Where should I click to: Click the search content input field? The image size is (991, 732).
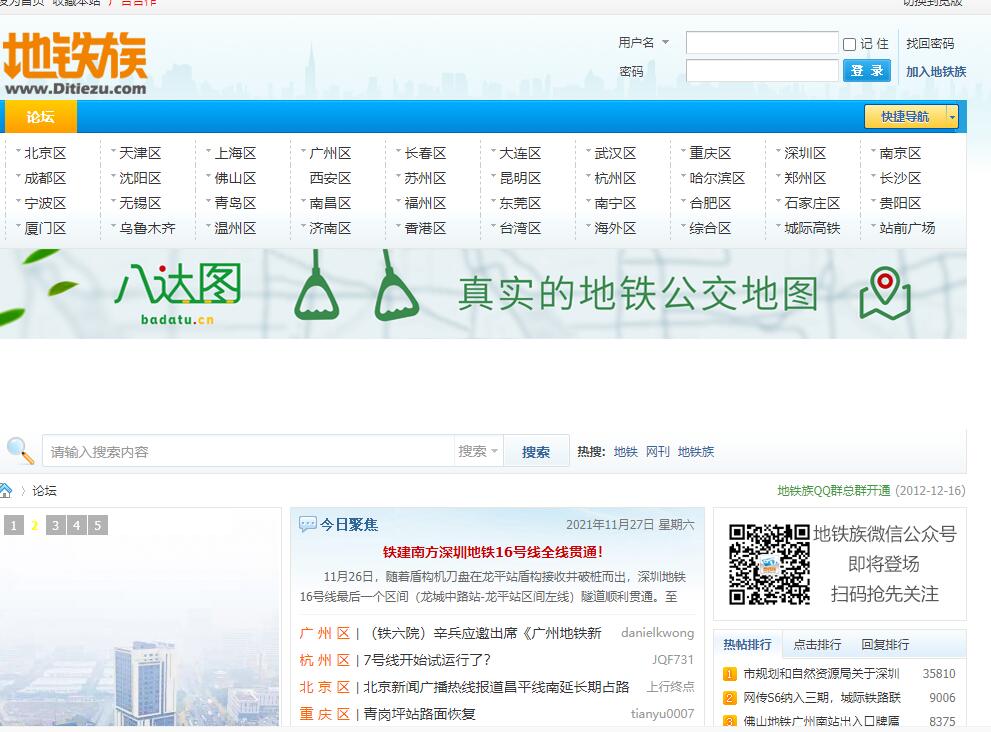[250, 452]
